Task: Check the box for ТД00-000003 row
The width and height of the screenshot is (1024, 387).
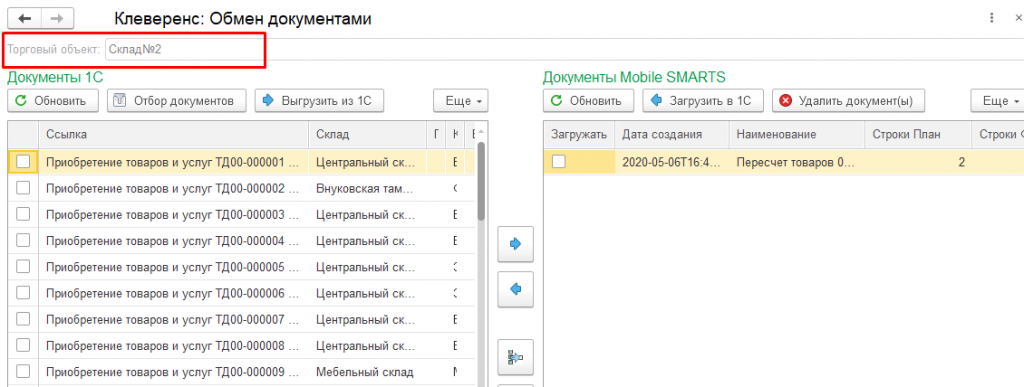Action: click(23, 214)
